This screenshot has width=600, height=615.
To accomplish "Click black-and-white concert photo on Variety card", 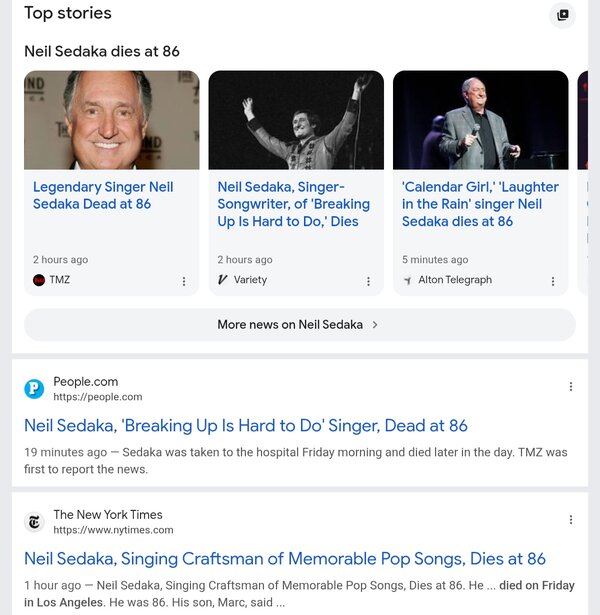I will [x=296, y=120].
